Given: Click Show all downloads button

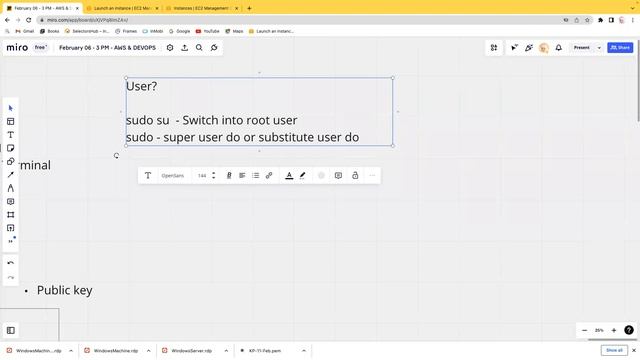Looking at the screenshot, I should [x=614, y=350].
